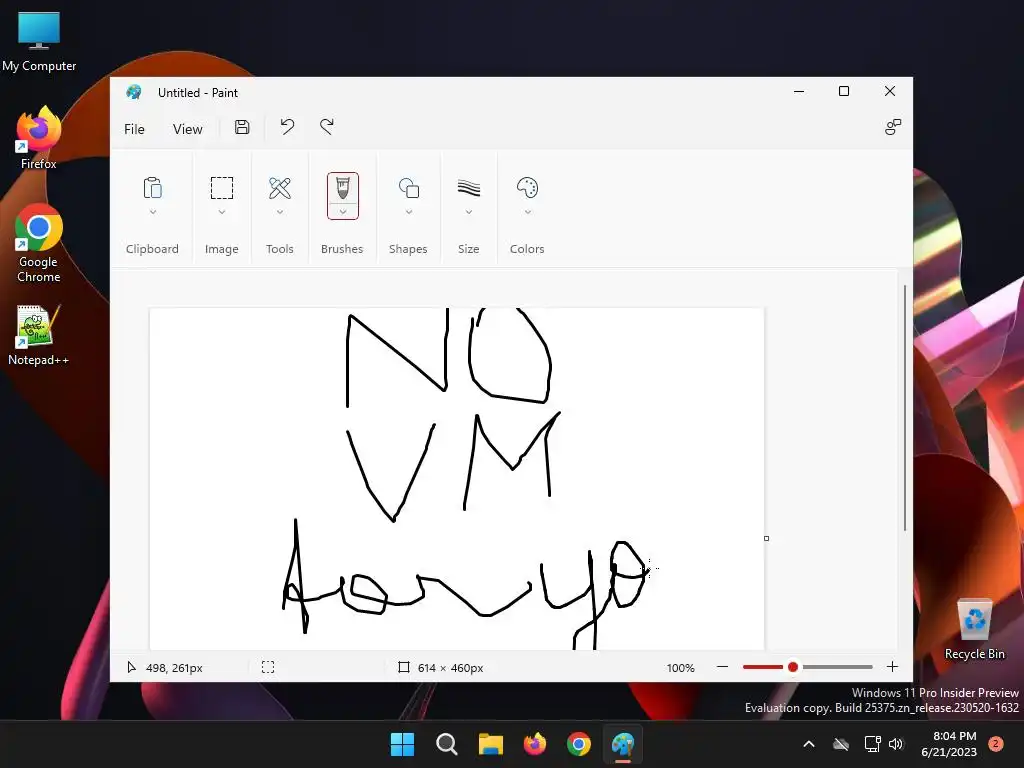This screenshot has height=768, width=1024.
Task: Click the zoom slider handle
Action: (793, 667)
